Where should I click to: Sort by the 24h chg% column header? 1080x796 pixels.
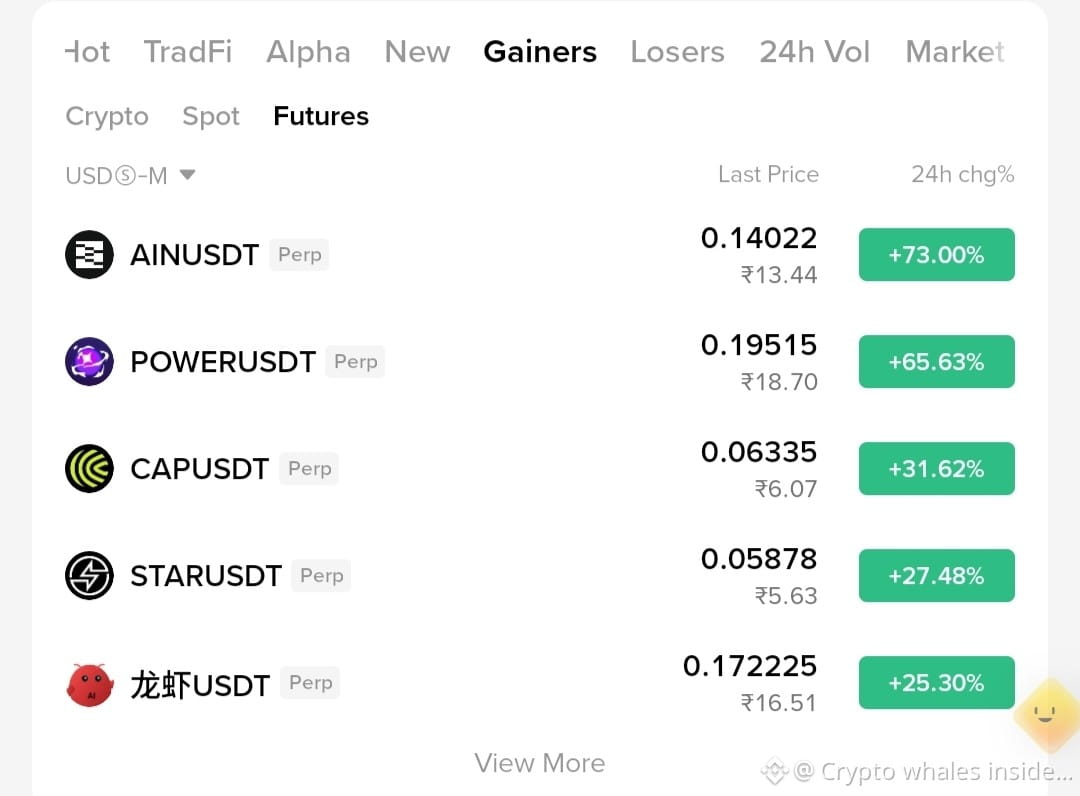point(962,175)
